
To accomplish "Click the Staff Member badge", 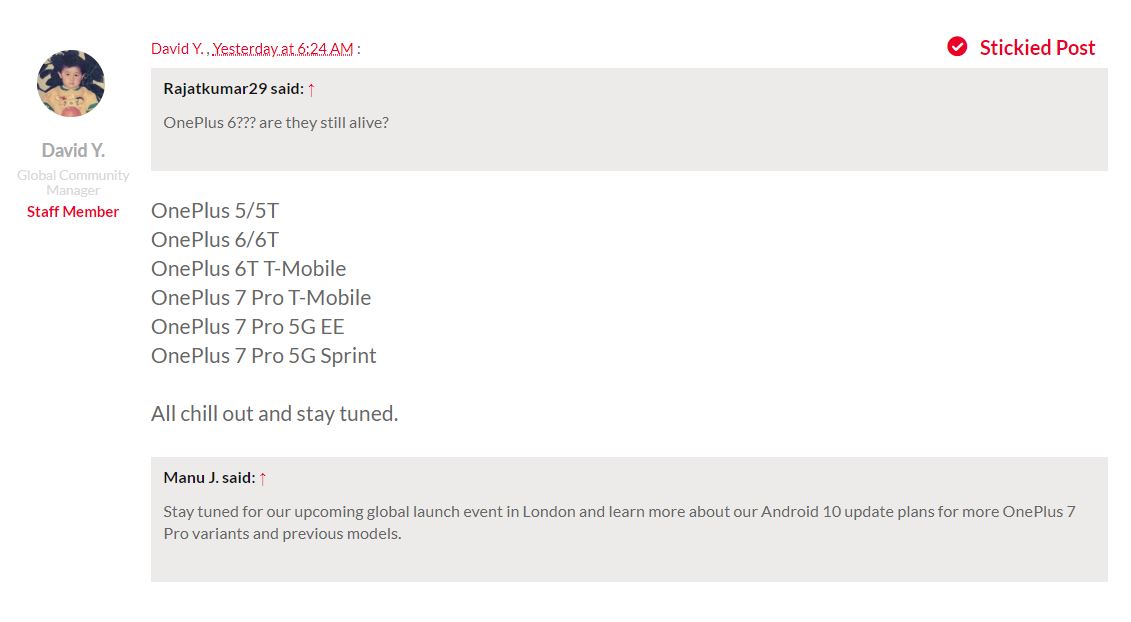I will pyautogui.click(x=73, y=211).
